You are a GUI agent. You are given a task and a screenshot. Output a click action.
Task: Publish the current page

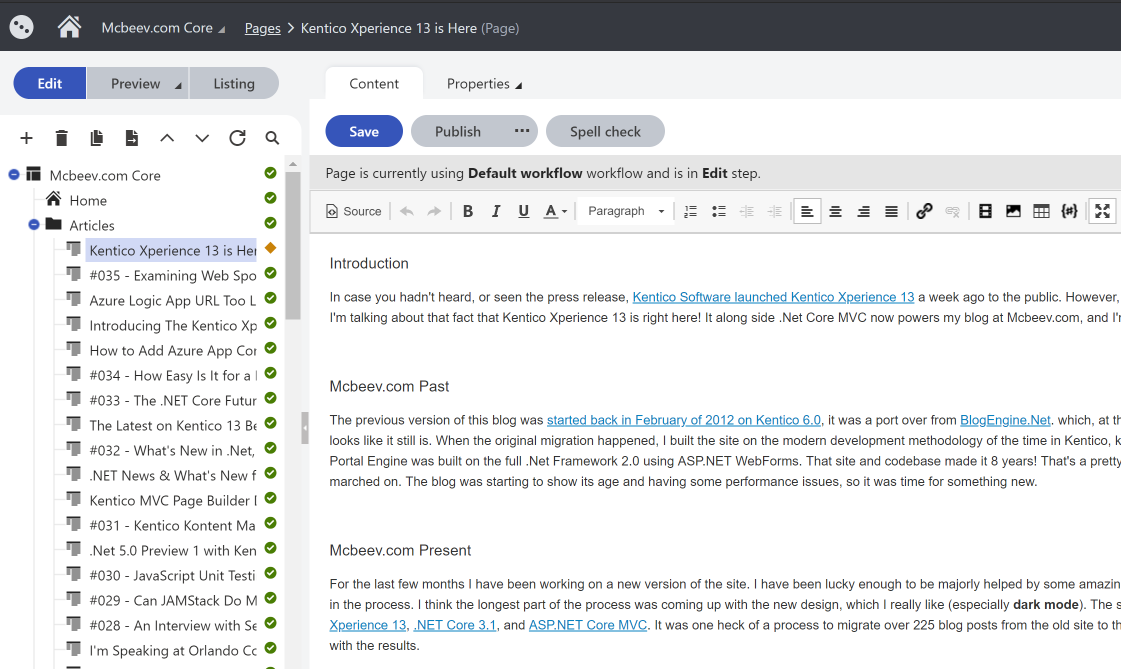coord(458,132)
